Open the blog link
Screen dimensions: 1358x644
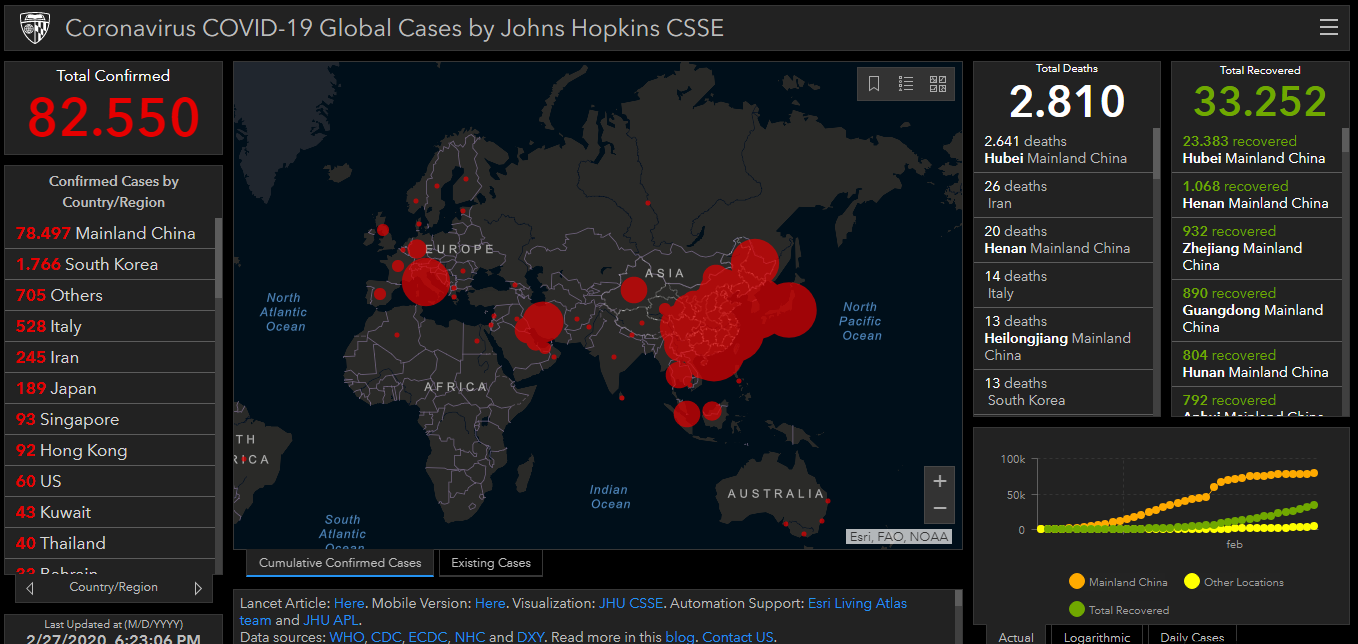pos(679,637)
